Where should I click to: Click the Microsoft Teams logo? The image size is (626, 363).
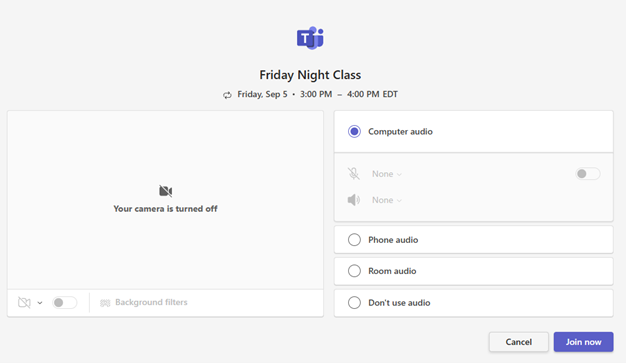tap(310, 38)
